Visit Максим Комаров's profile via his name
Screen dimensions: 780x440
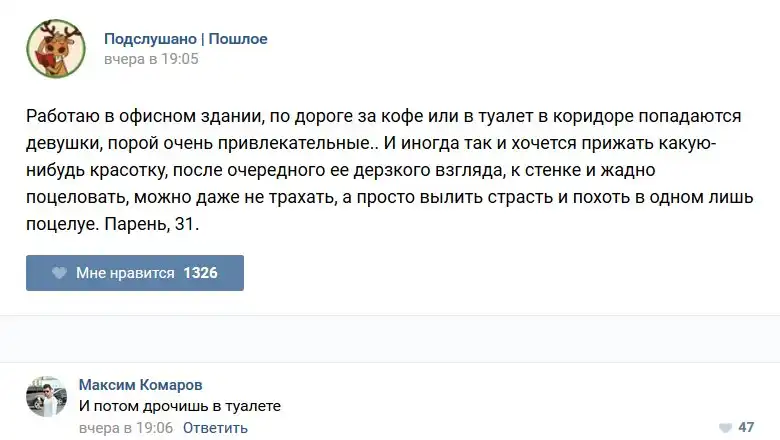pyautogui.click(x=139, y=385)
